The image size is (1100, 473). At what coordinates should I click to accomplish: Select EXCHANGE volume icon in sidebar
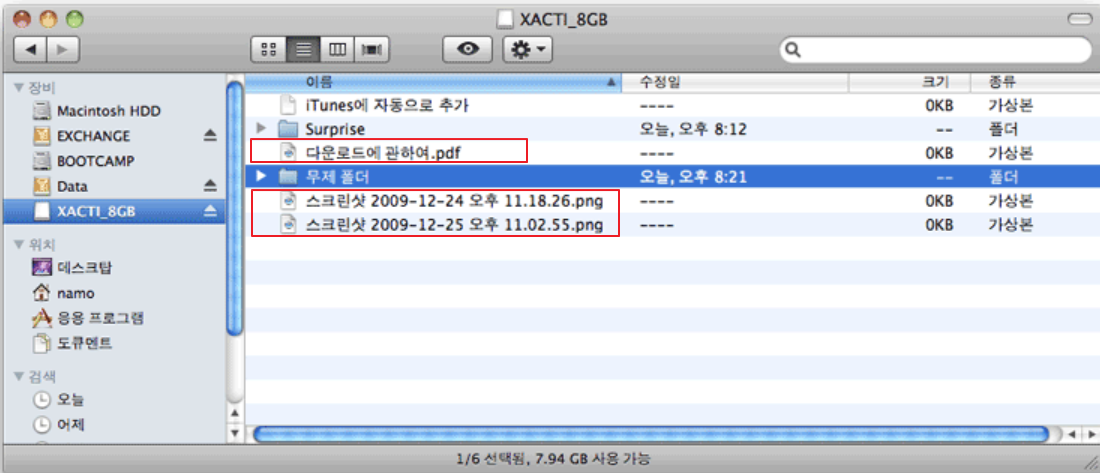point(43,136)
